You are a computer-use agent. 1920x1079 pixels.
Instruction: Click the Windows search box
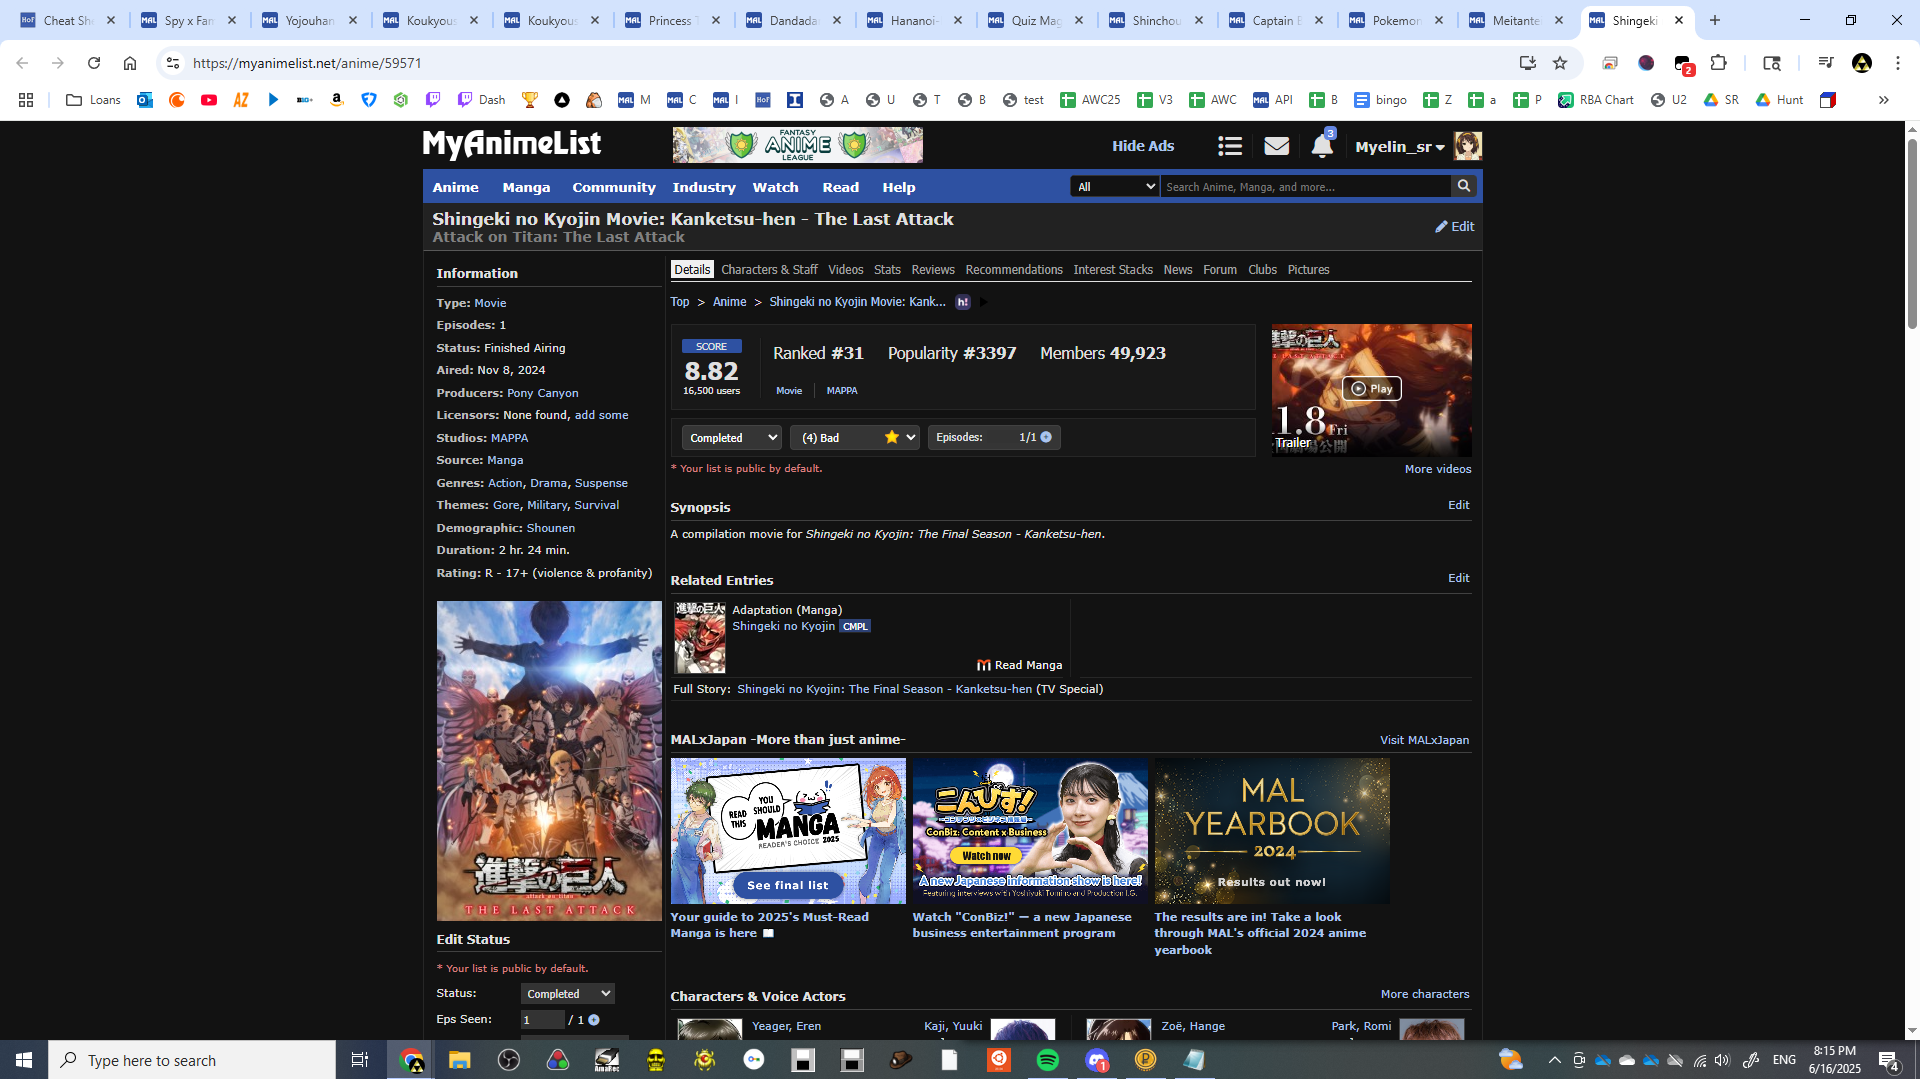coord(192,1060)
